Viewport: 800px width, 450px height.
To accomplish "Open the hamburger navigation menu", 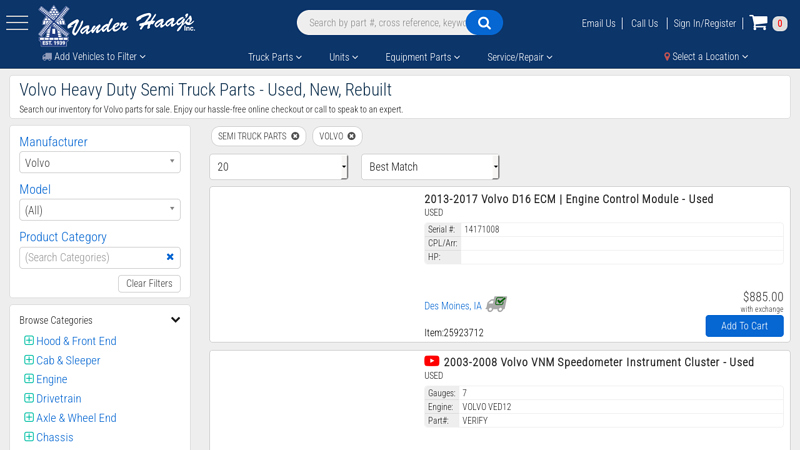I will click(17, 23).
